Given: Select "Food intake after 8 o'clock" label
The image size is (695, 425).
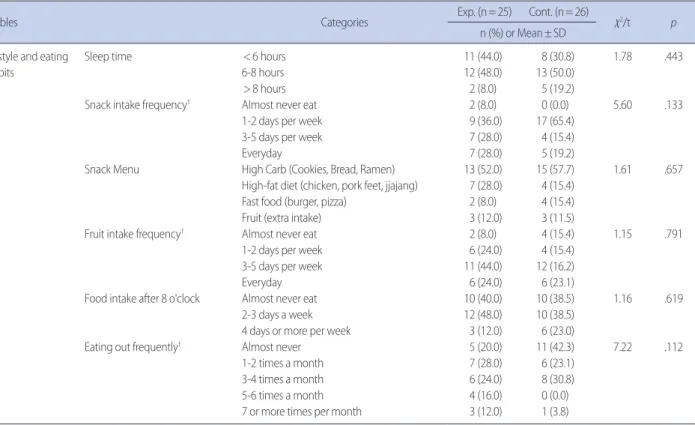Looking at the screenshot, I should (x=142, y=299).
